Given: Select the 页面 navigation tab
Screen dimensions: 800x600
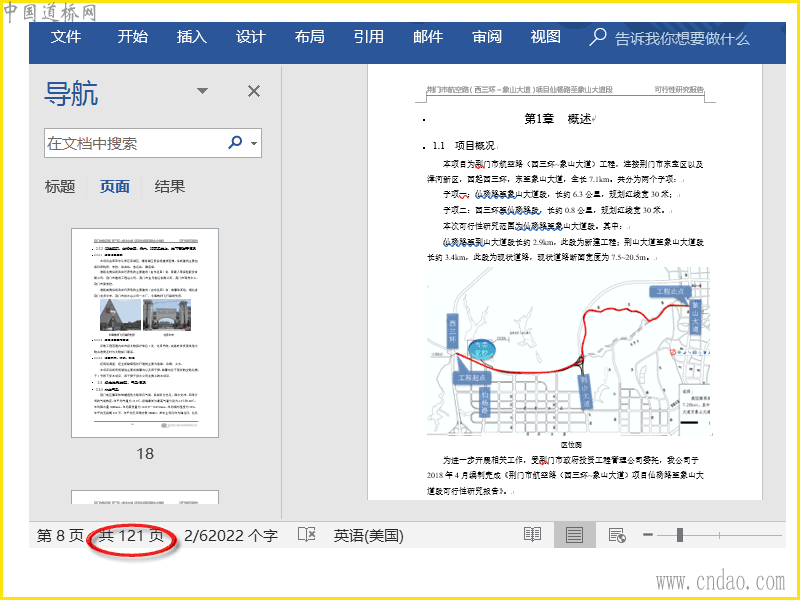Looking at the screenshot, I should 114,187.
